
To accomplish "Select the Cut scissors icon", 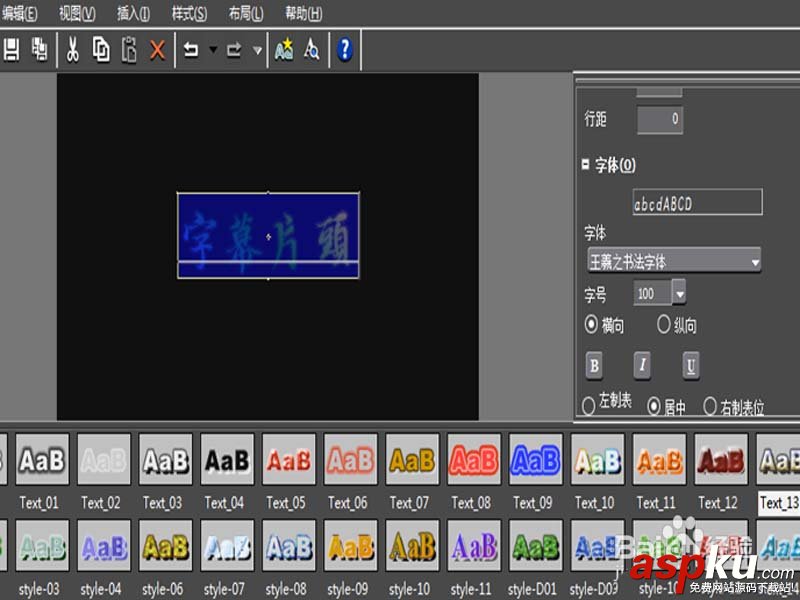I will 72,49.
